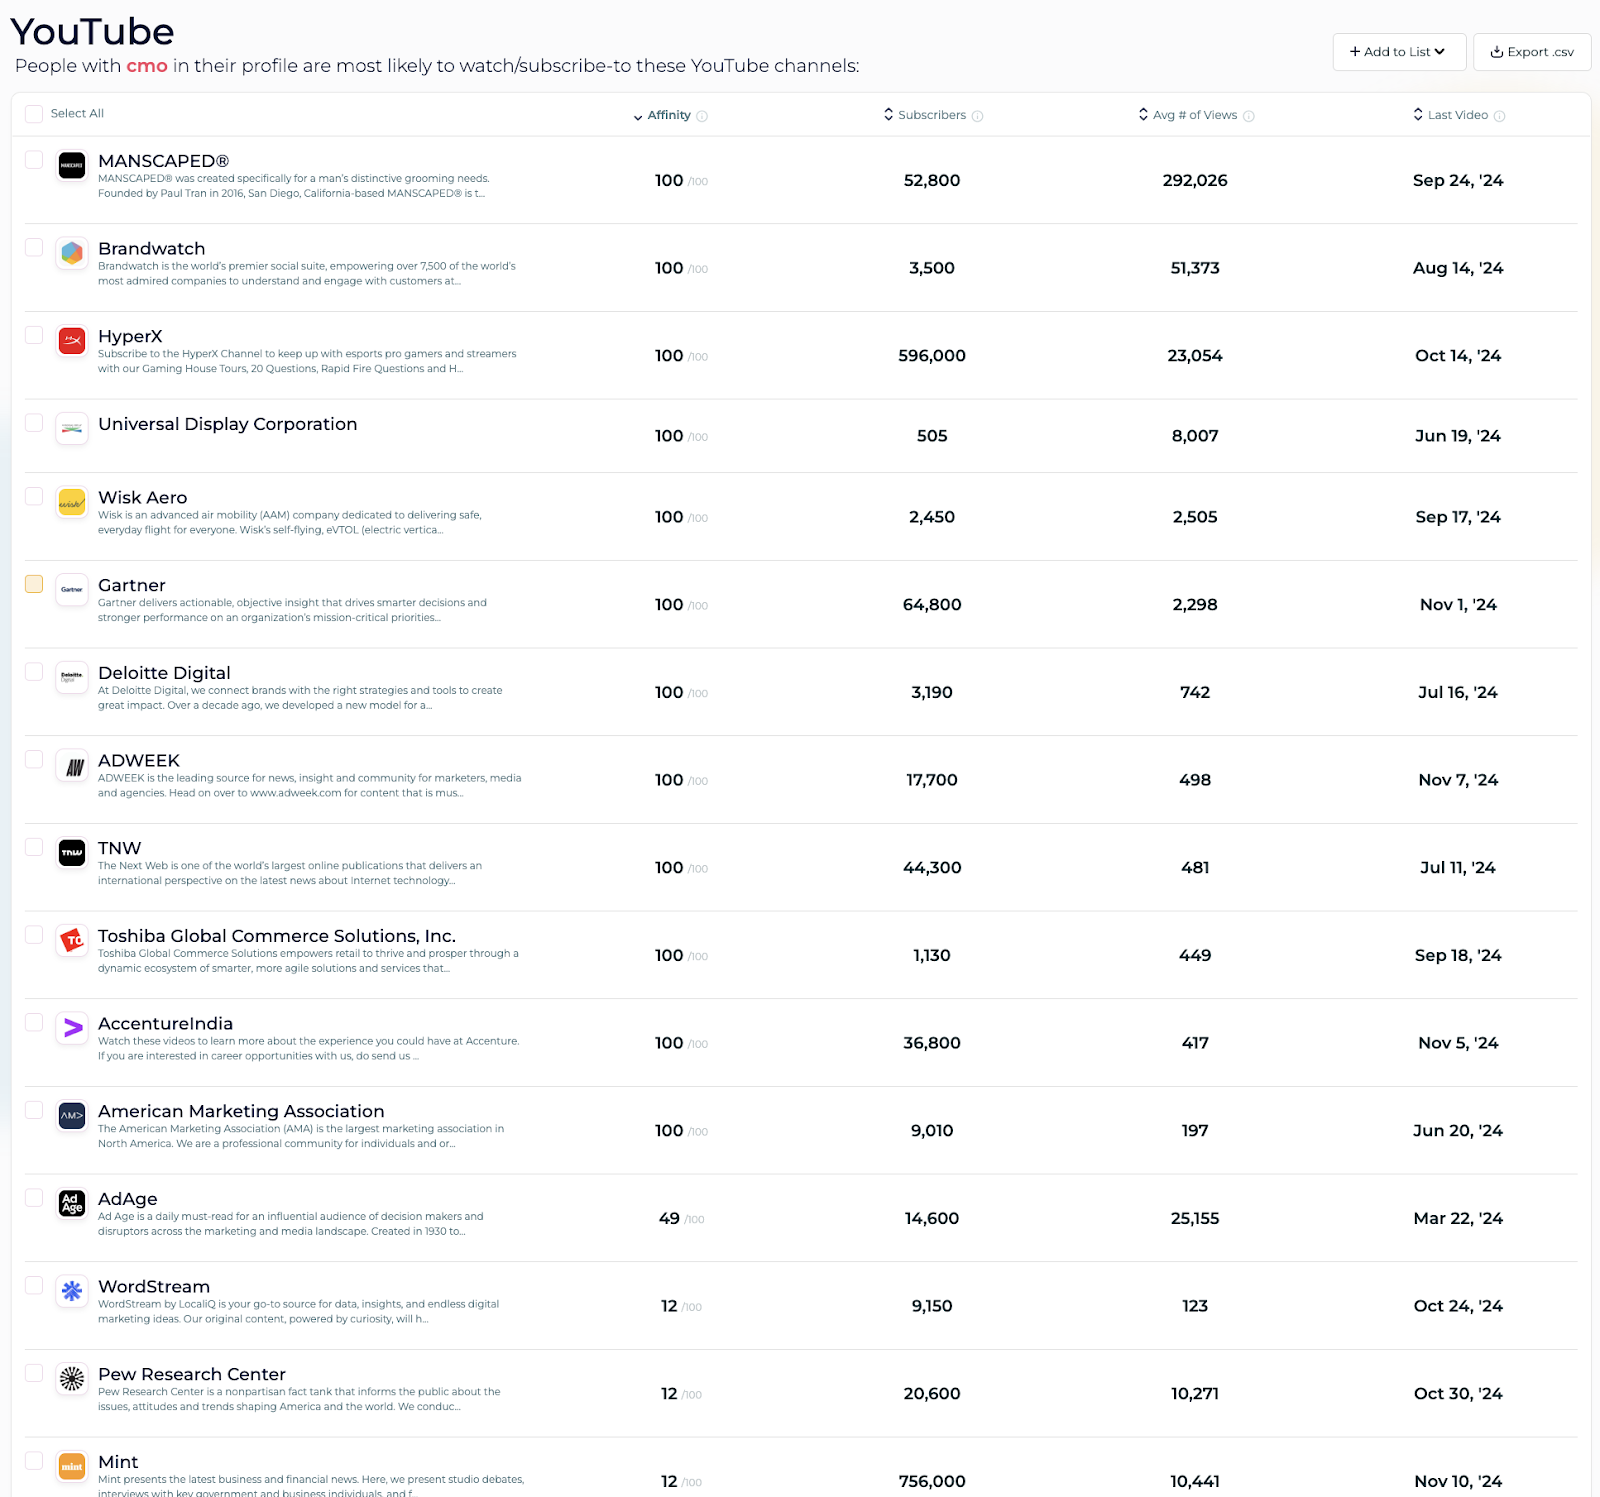Open the WordStream channel name link
The width and height of the screenshot is (1600, 1497).
154,1287
